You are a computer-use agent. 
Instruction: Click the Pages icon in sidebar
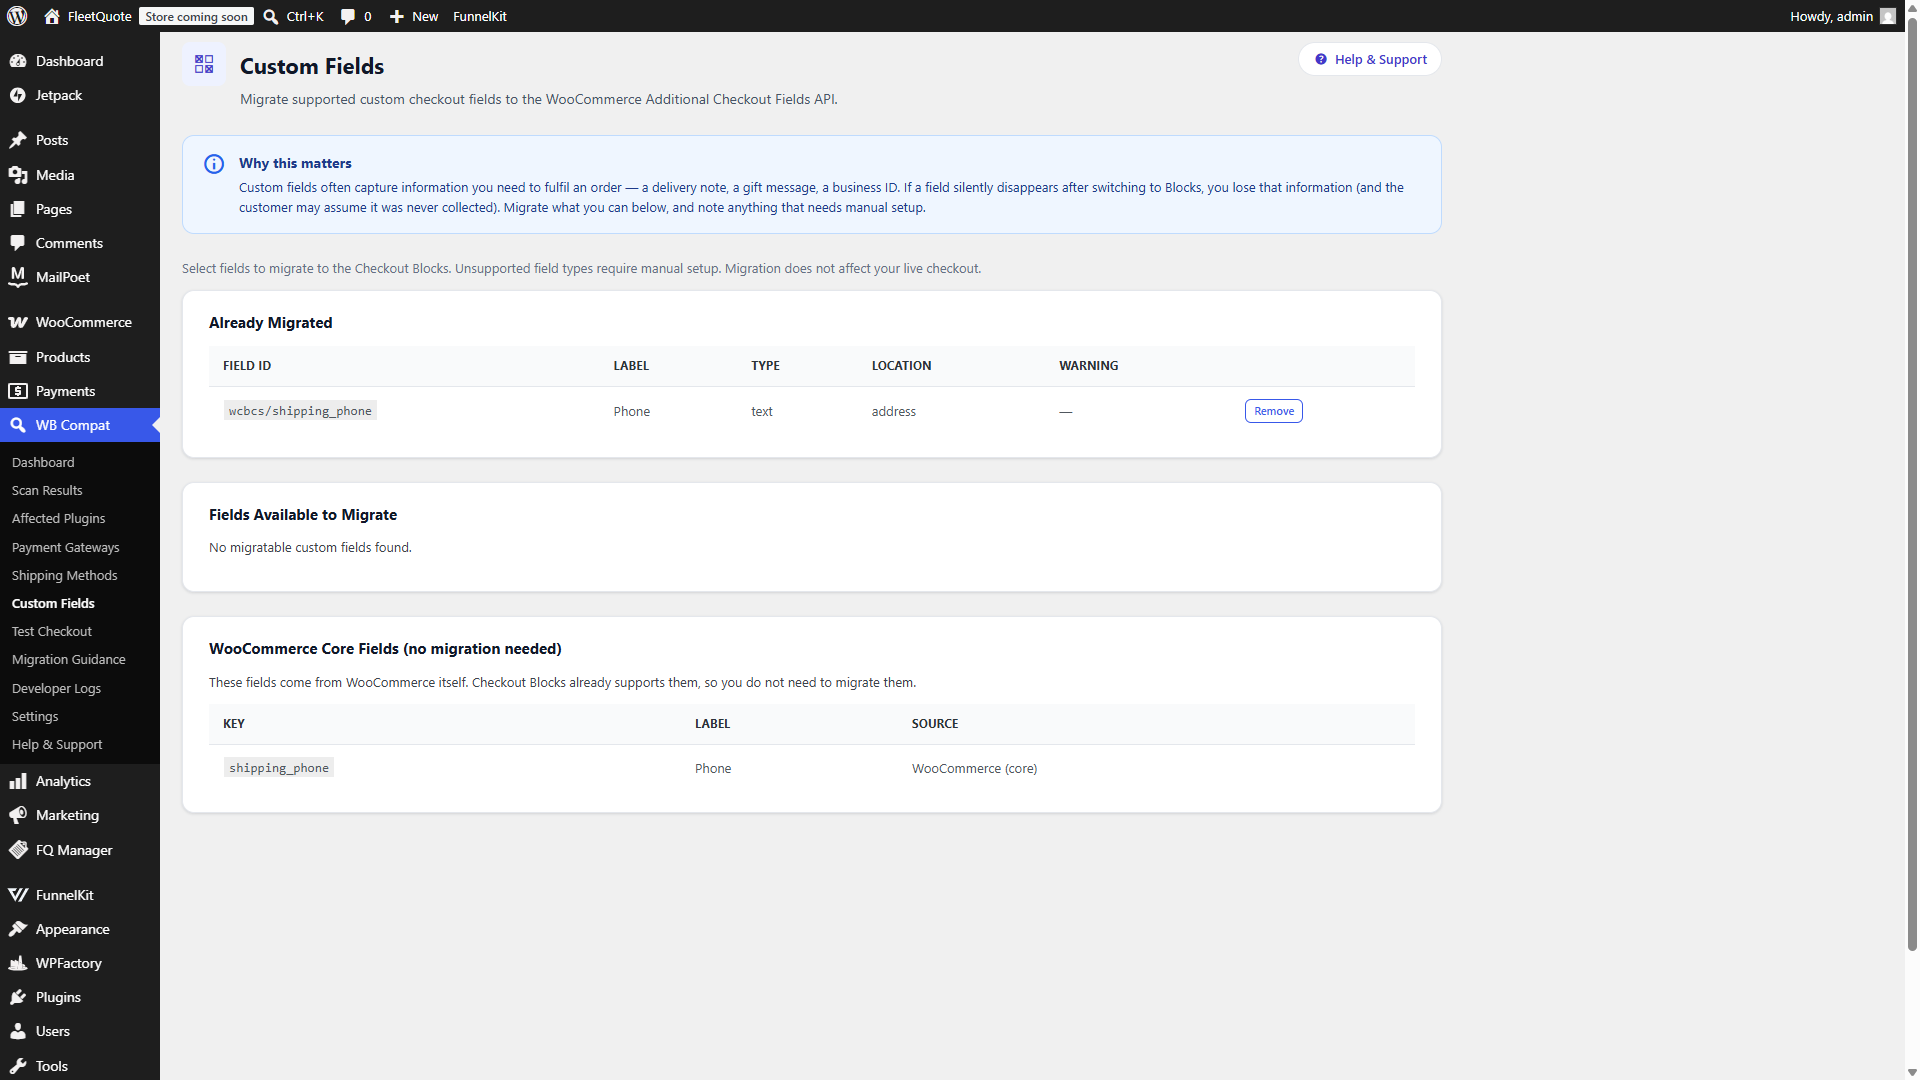click(x=18, y=209)
